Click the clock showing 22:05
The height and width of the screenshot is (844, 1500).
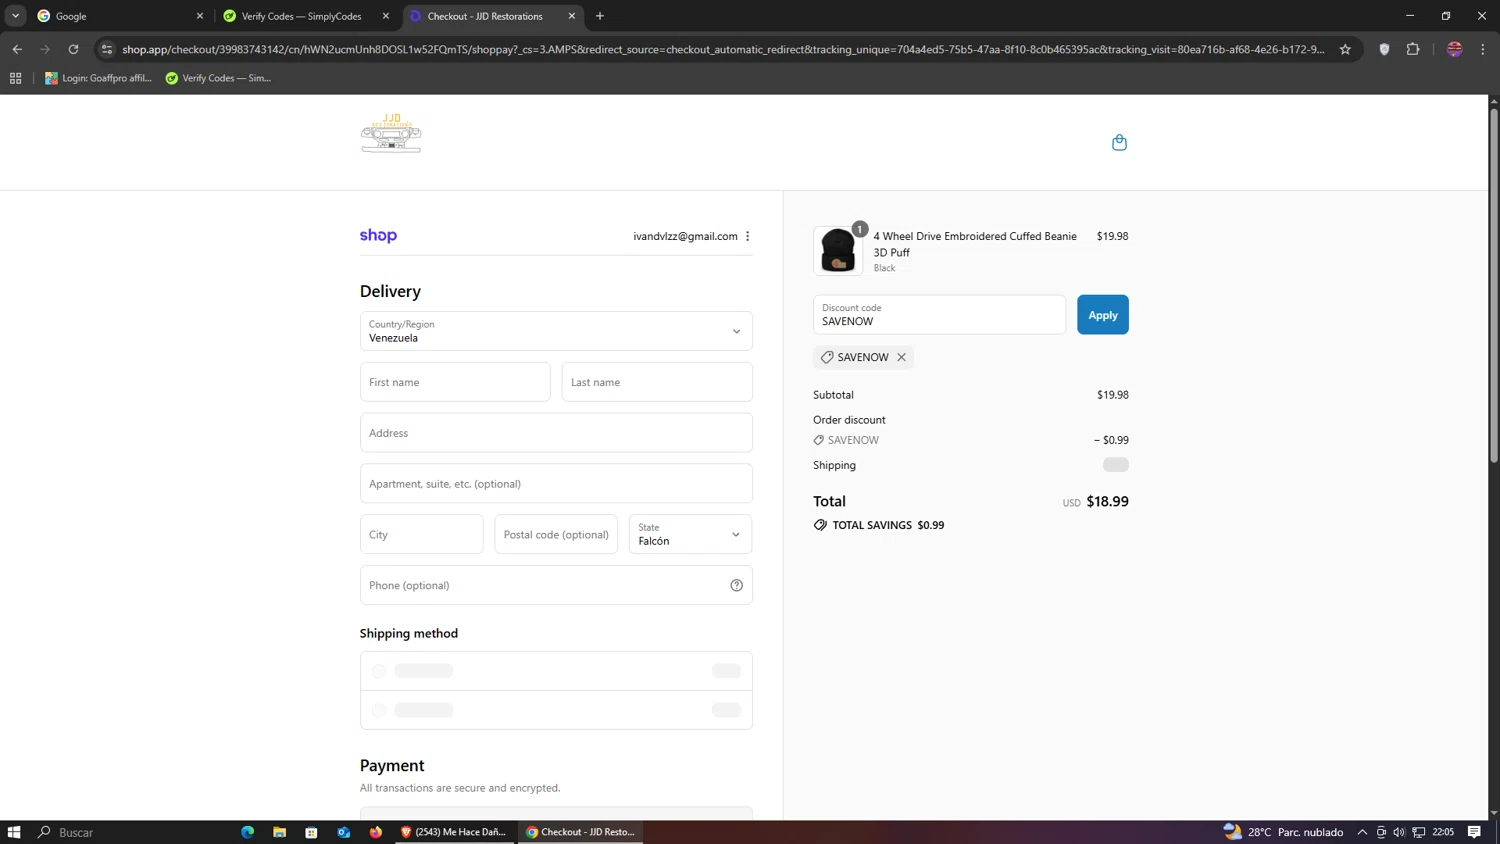point(1443,832)
